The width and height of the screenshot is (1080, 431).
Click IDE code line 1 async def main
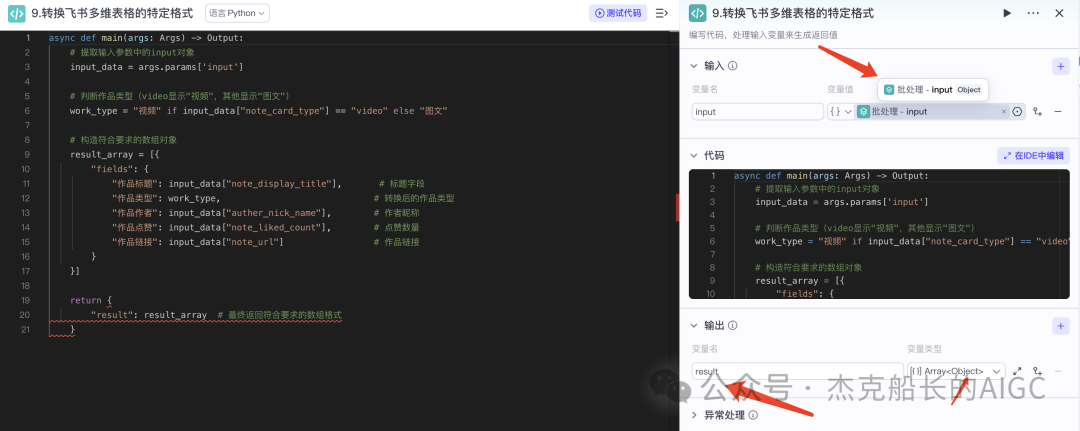[x=146, y=38]
